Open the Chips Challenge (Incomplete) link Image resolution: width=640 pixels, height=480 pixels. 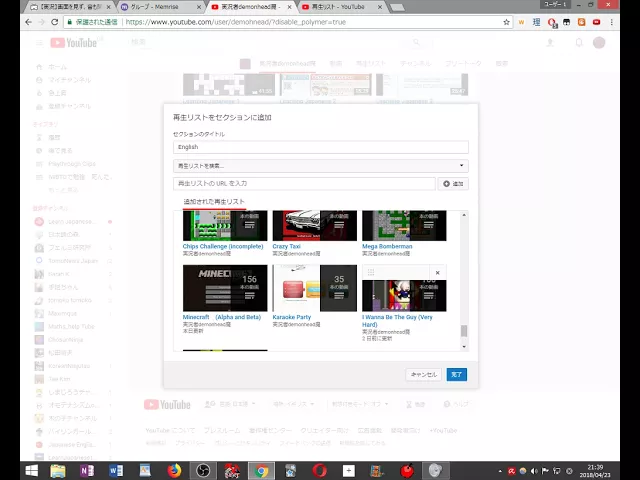(x=223, y=247)
